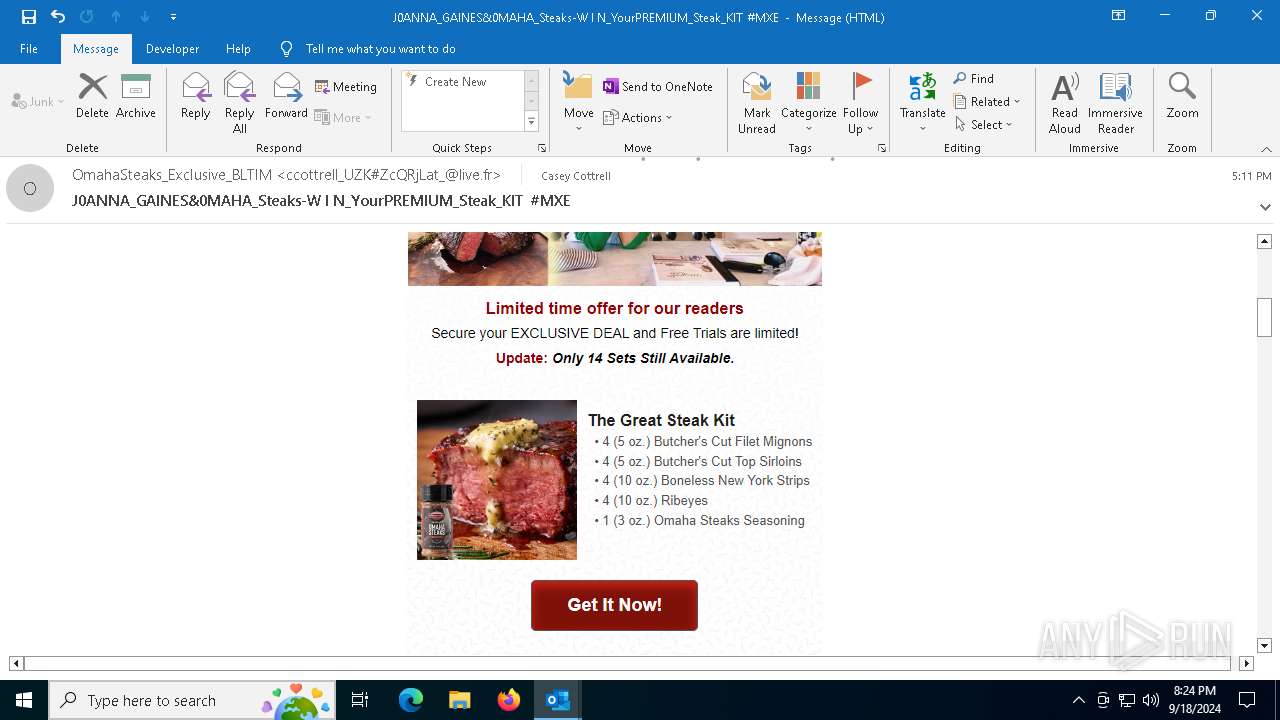Open Immersive Reader
Image resolution: width=1280 pixels, height=720 pixels.
1116,103
